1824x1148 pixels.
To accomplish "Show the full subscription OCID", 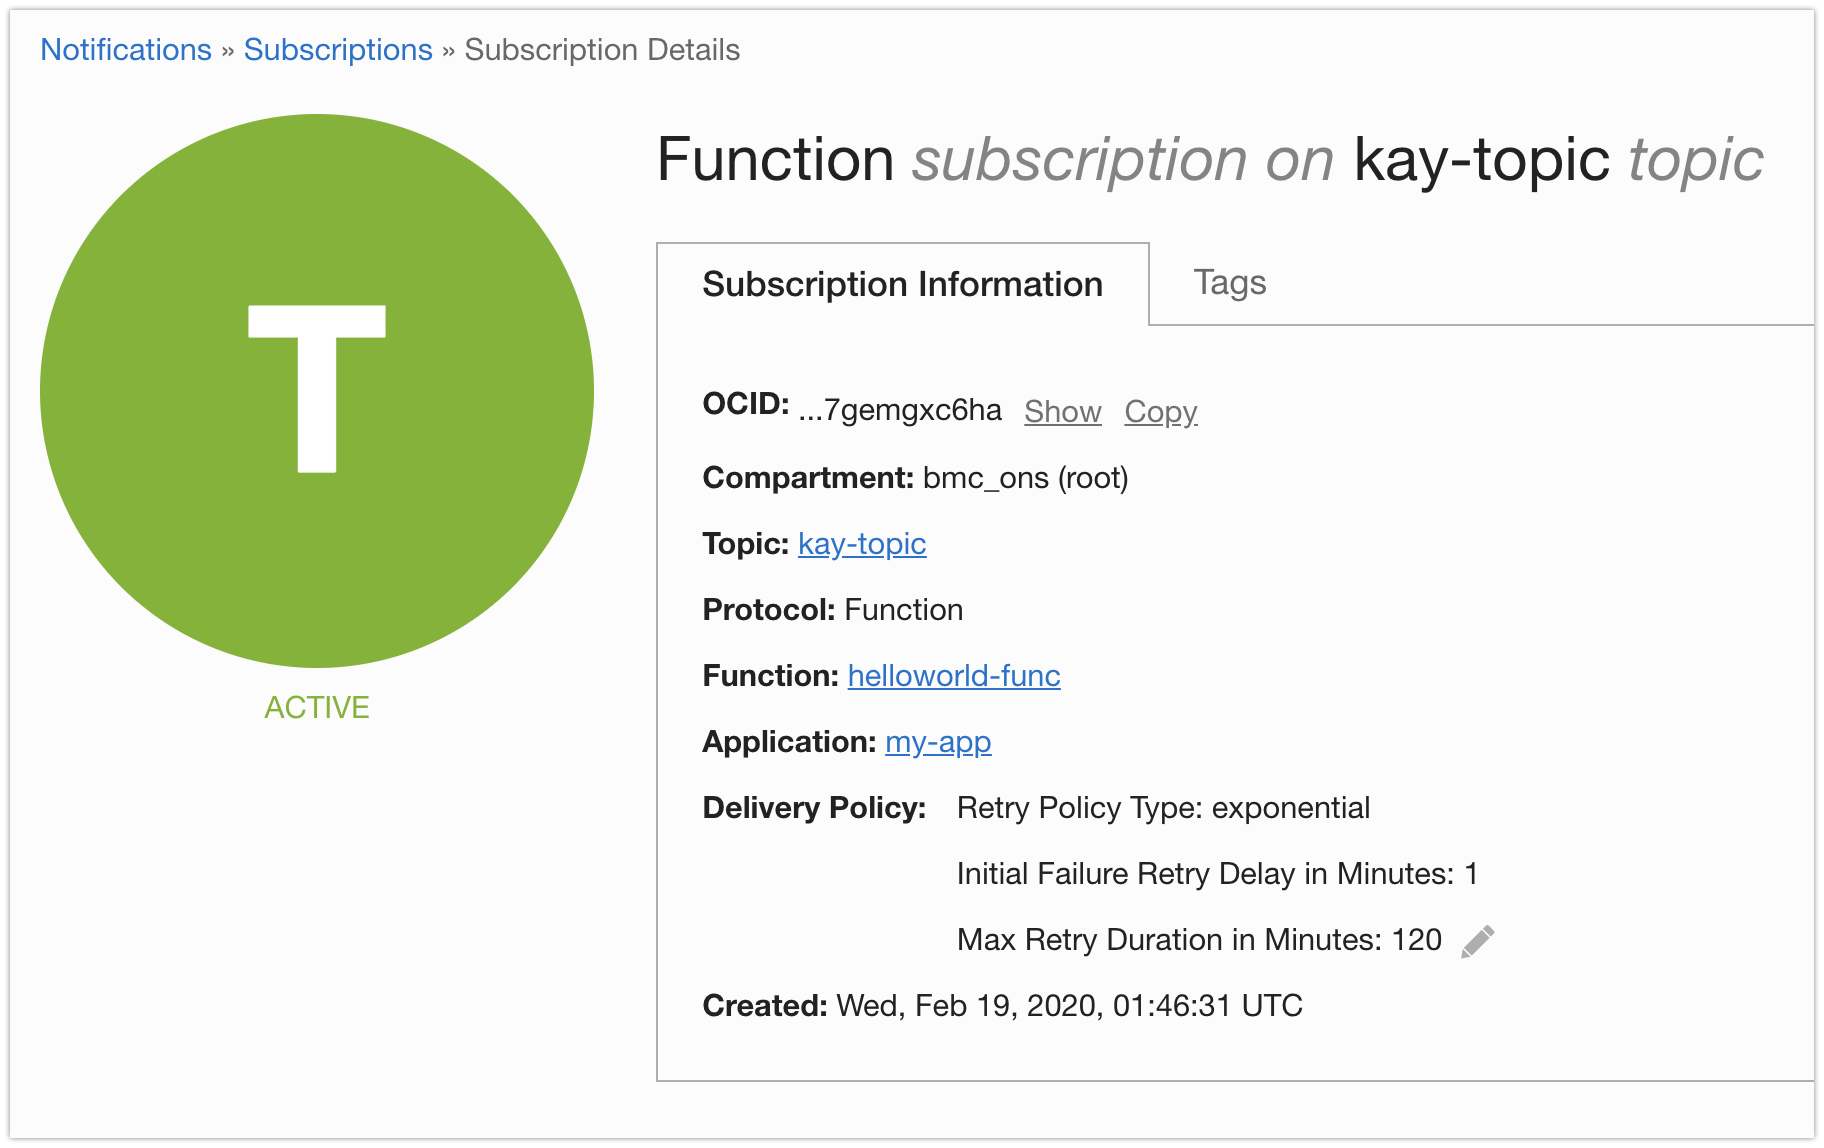I will point(1062,411).
